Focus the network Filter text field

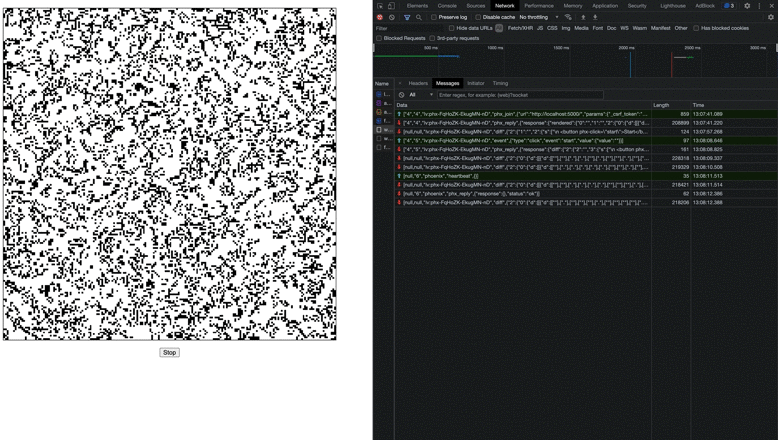(409, 28)
